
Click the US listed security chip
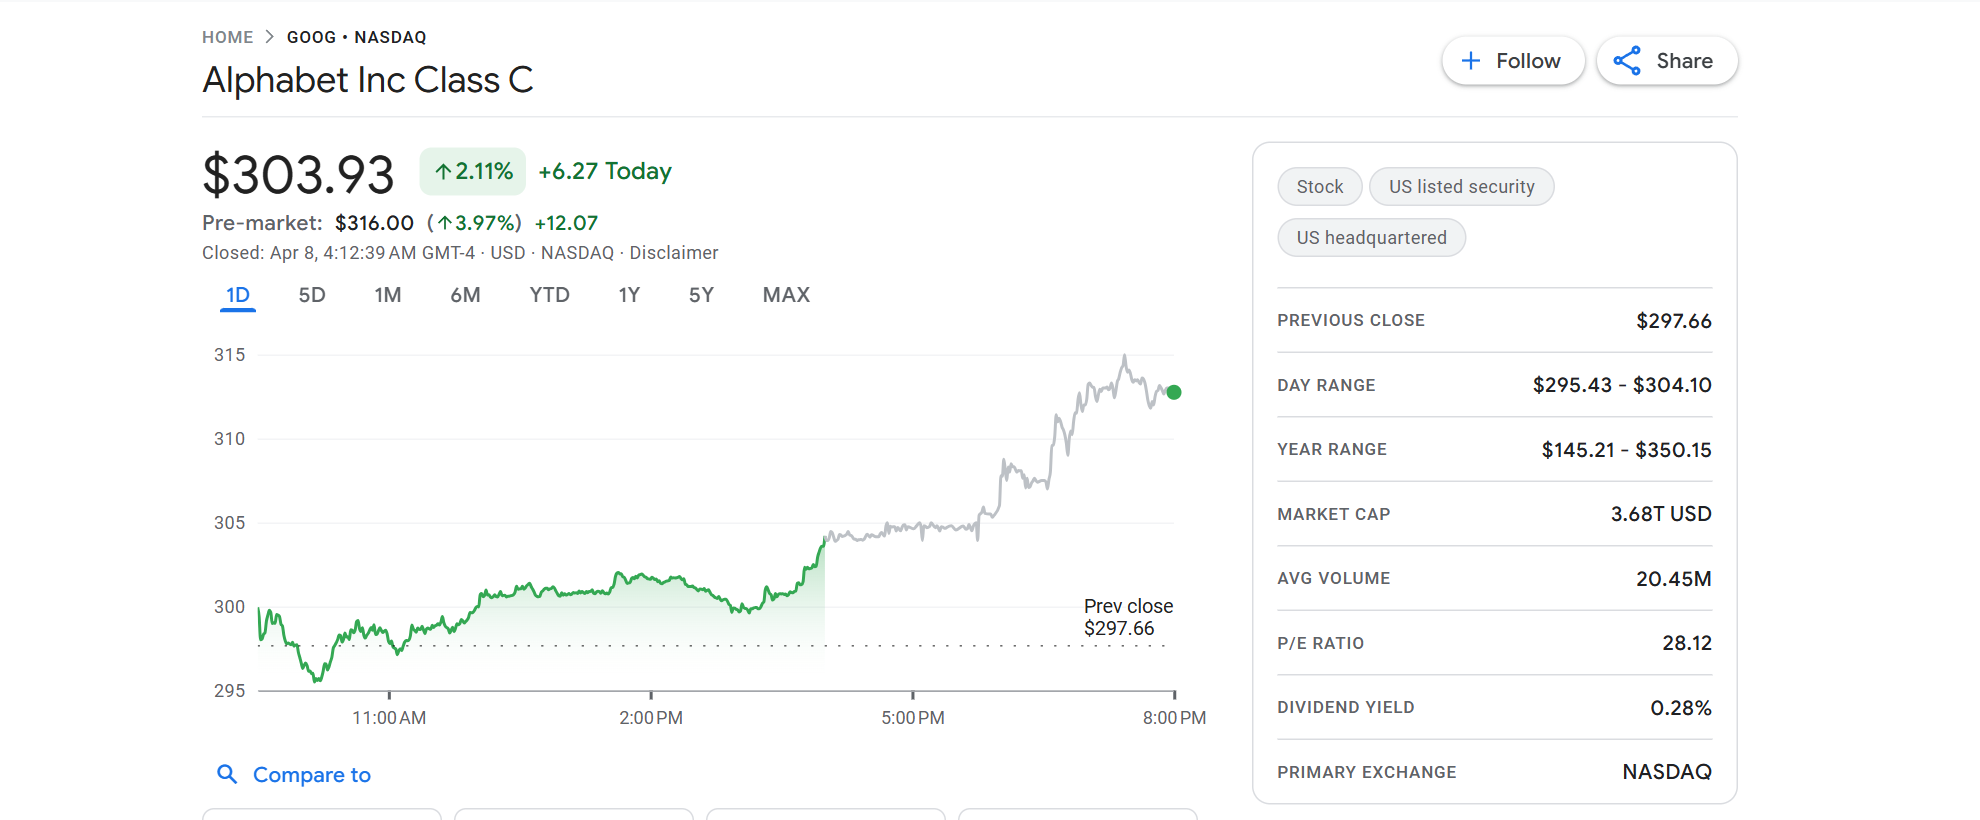1461,187
